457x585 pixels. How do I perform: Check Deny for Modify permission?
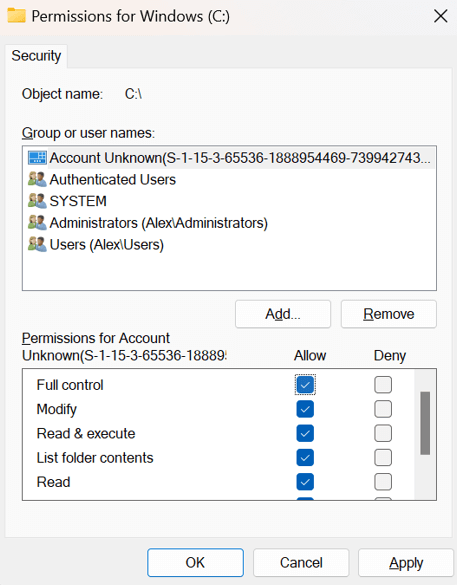pyautogui.click(x=383, y=409)
